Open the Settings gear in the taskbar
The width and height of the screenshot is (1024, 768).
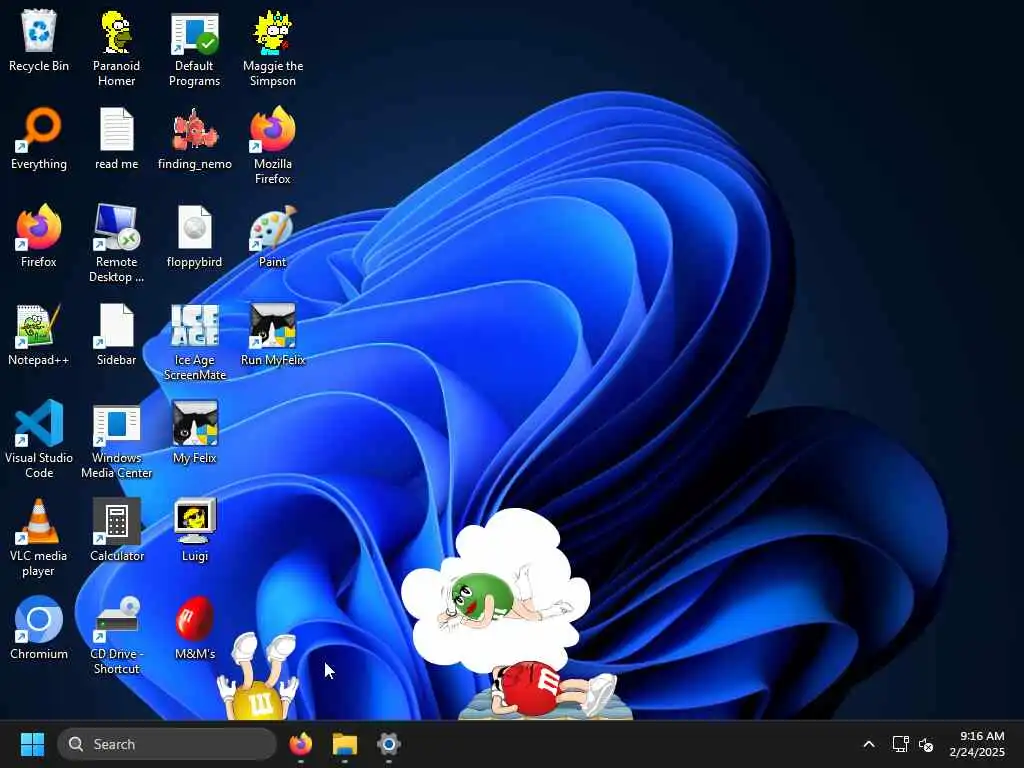coord(389,744)
